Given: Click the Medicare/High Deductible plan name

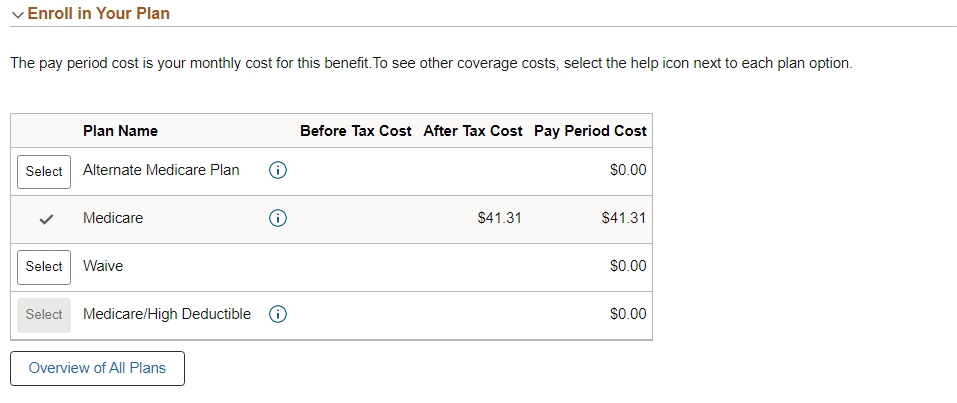Looking at the screenshot, I should pos(167,314).
